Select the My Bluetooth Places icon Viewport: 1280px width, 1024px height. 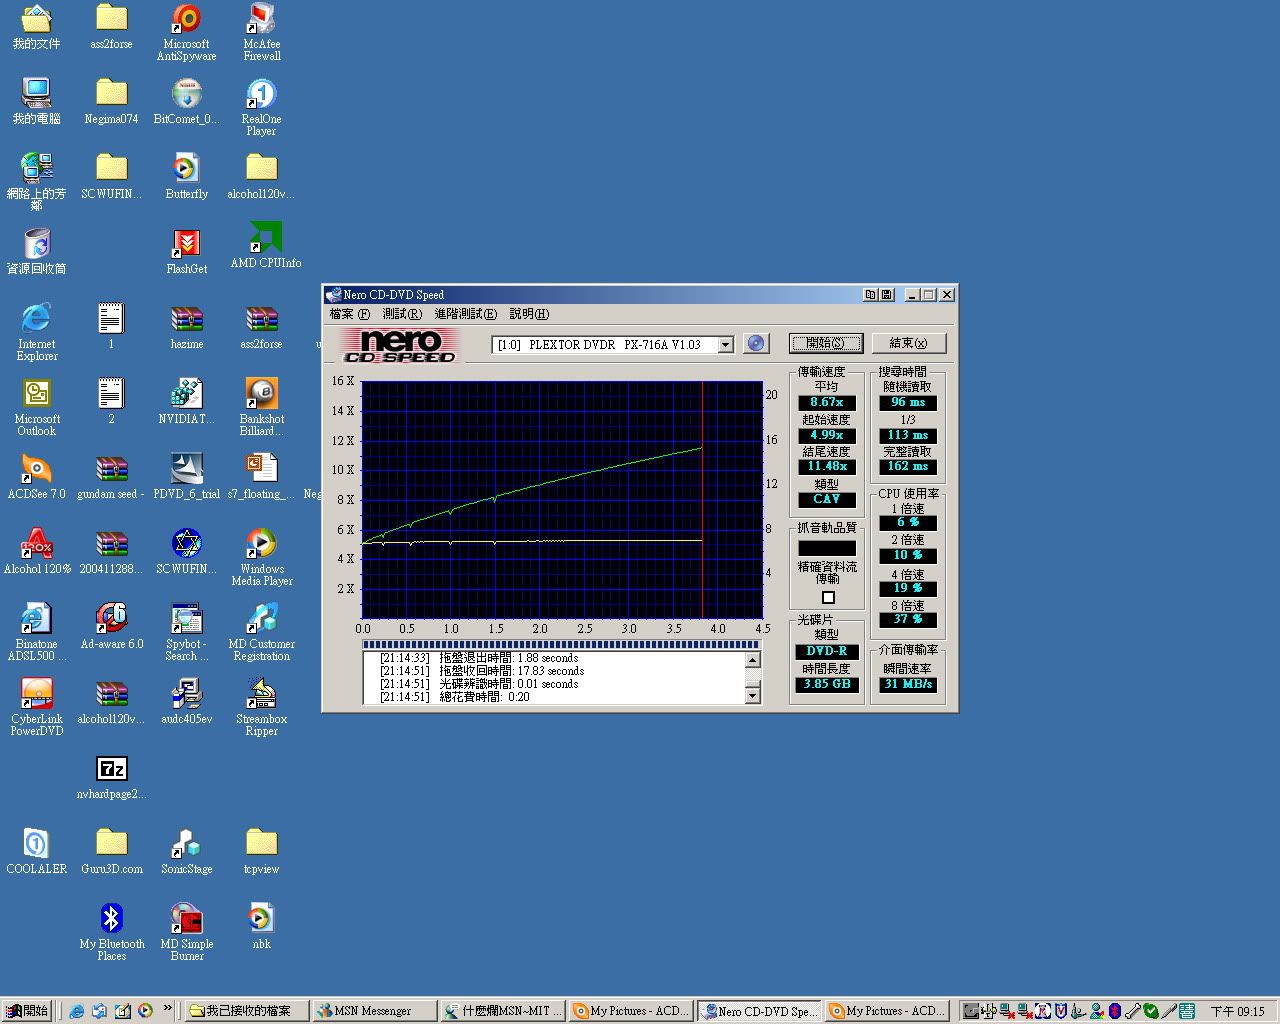112,932
